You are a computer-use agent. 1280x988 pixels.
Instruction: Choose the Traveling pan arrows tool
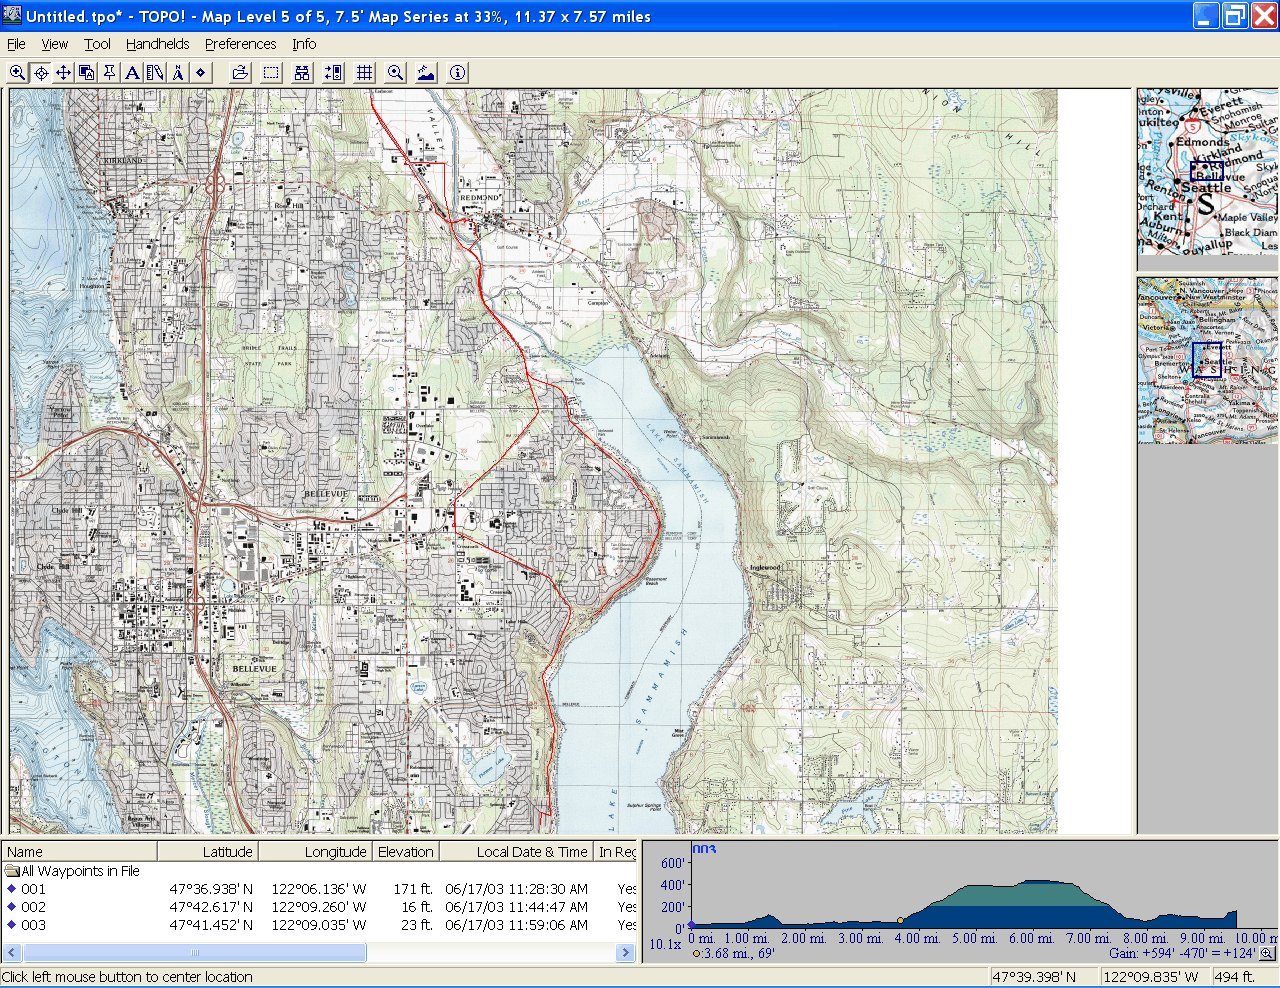click(63, 73)
